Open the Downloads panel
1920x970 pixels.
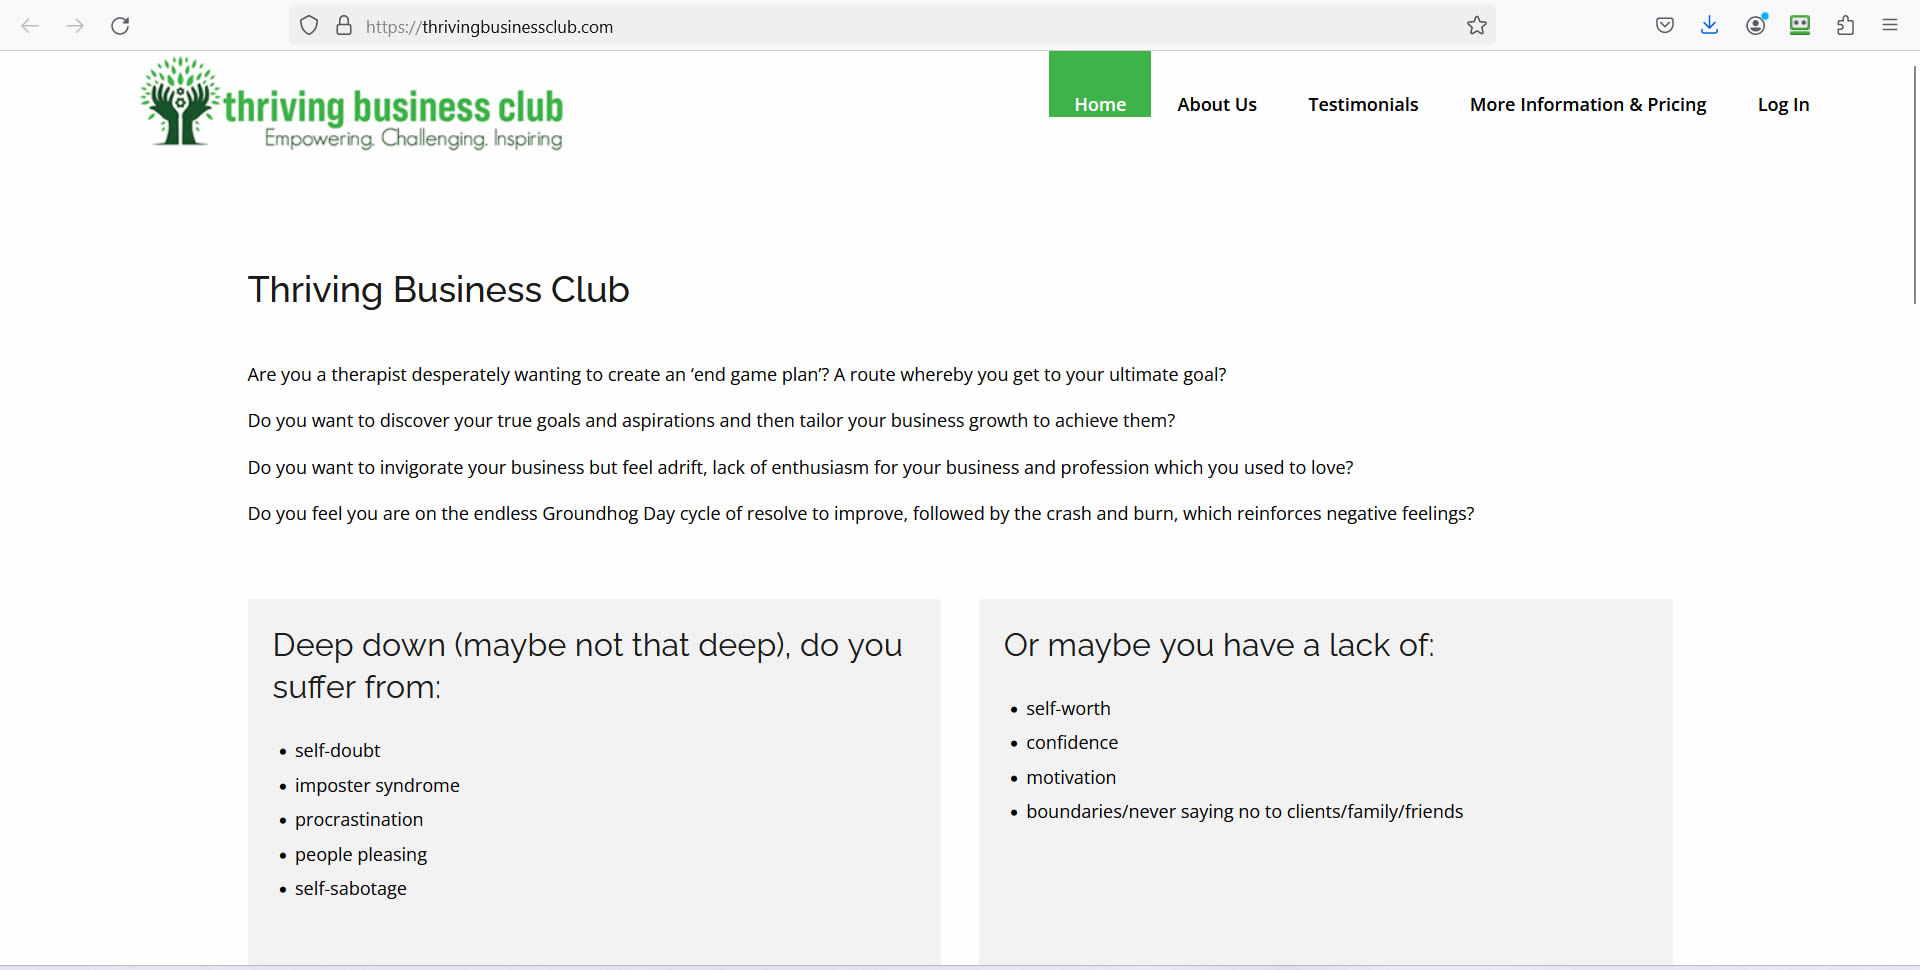(x=1710, y=26)
